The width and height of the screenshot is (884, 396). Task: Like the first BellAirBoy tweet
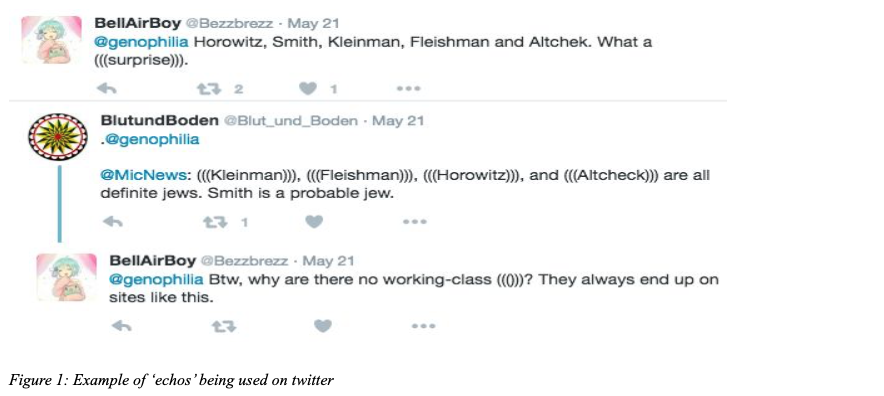click(308, 89)
